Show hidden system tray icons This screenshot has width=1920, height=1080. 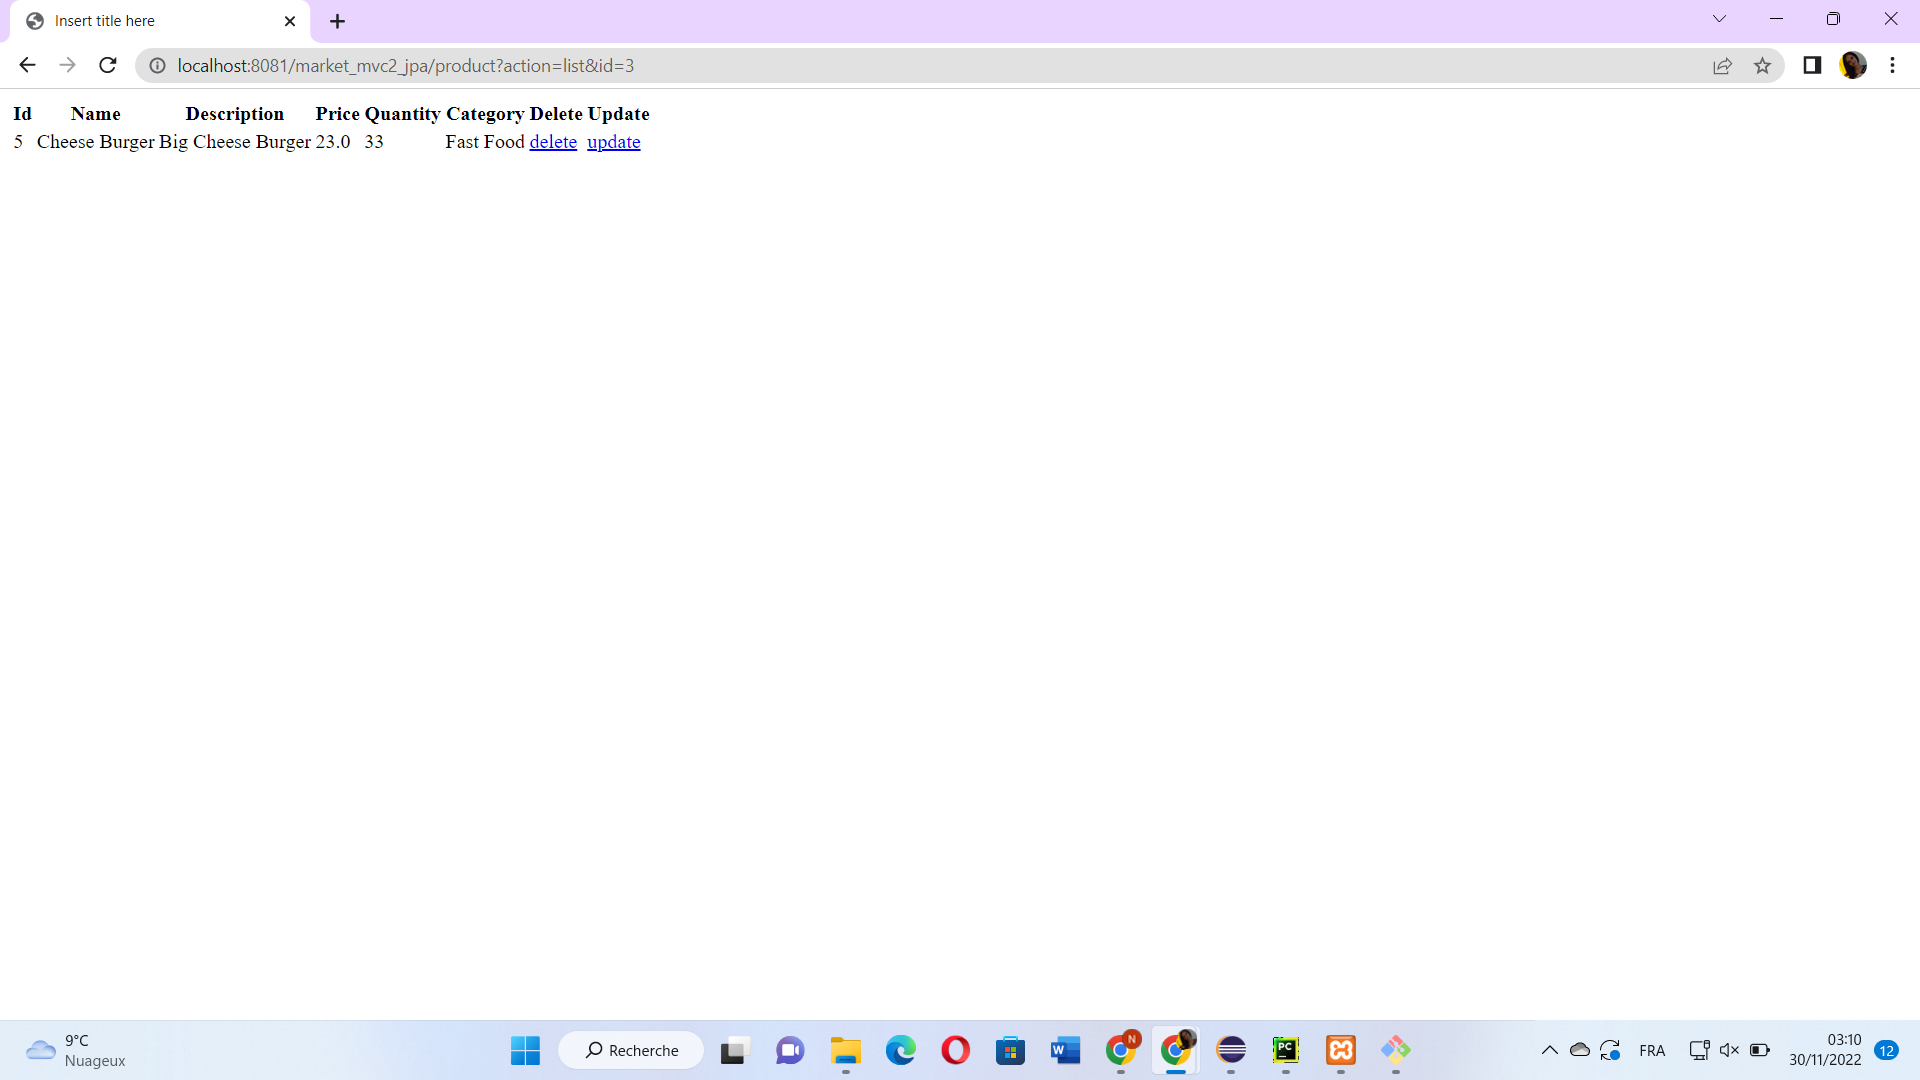pyautogui.click(x=1549, y=1050)
